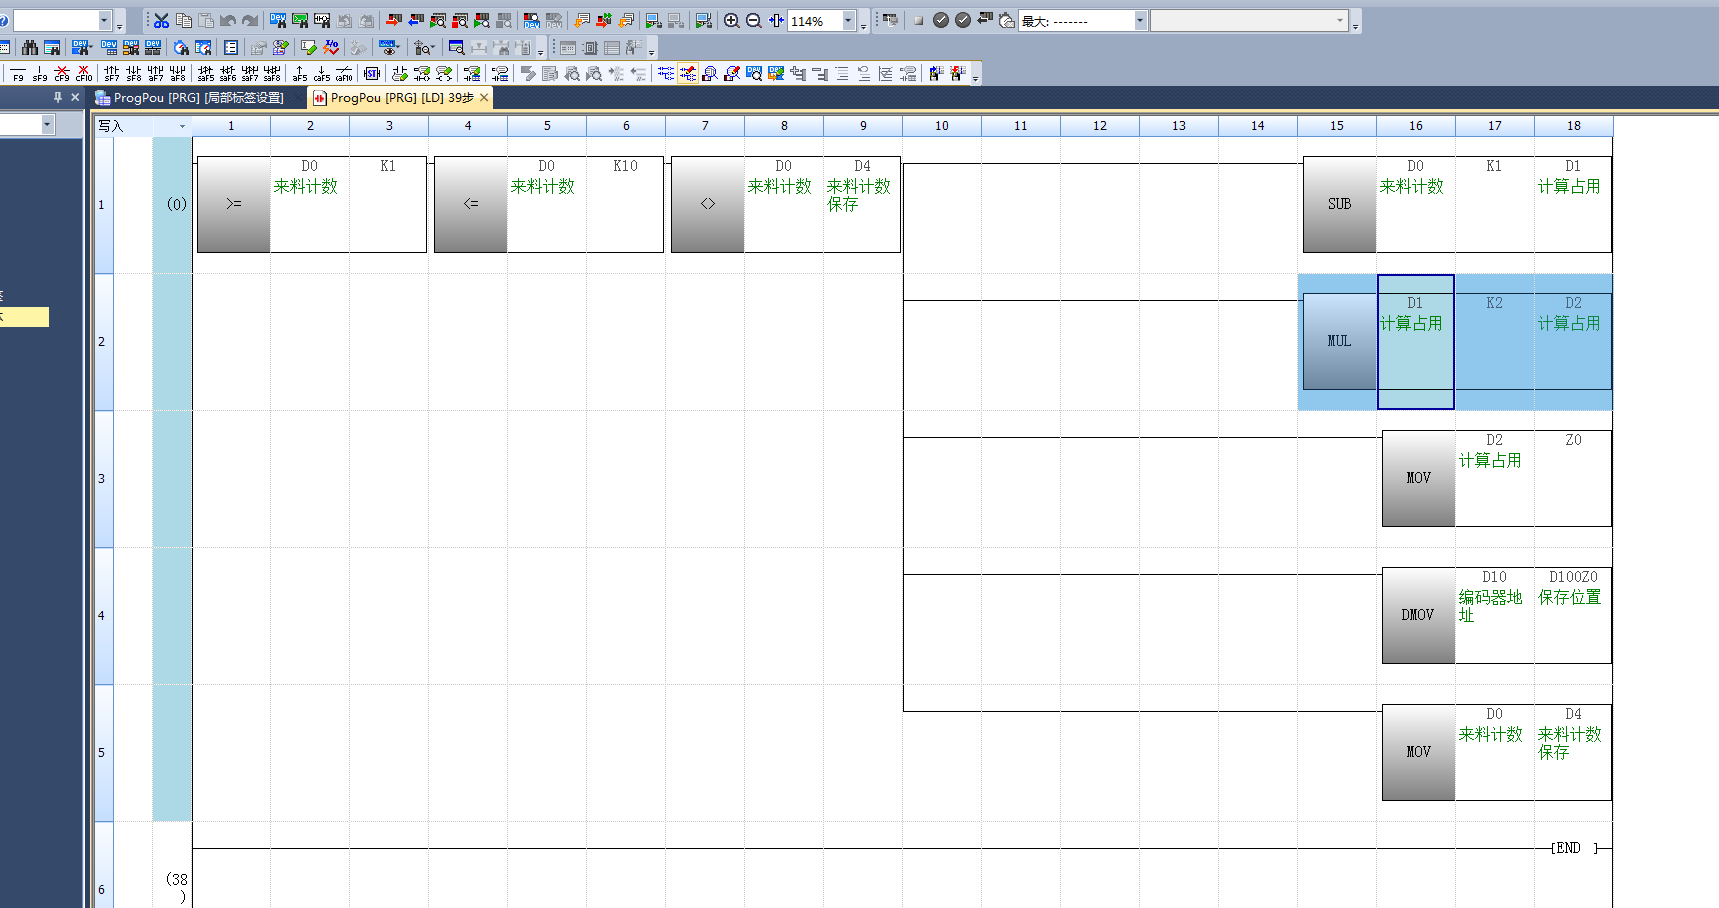This screenshot has height=908, width=1719.
Task: Select the K2 operand cell in row 2
Action: [1494, 341]
